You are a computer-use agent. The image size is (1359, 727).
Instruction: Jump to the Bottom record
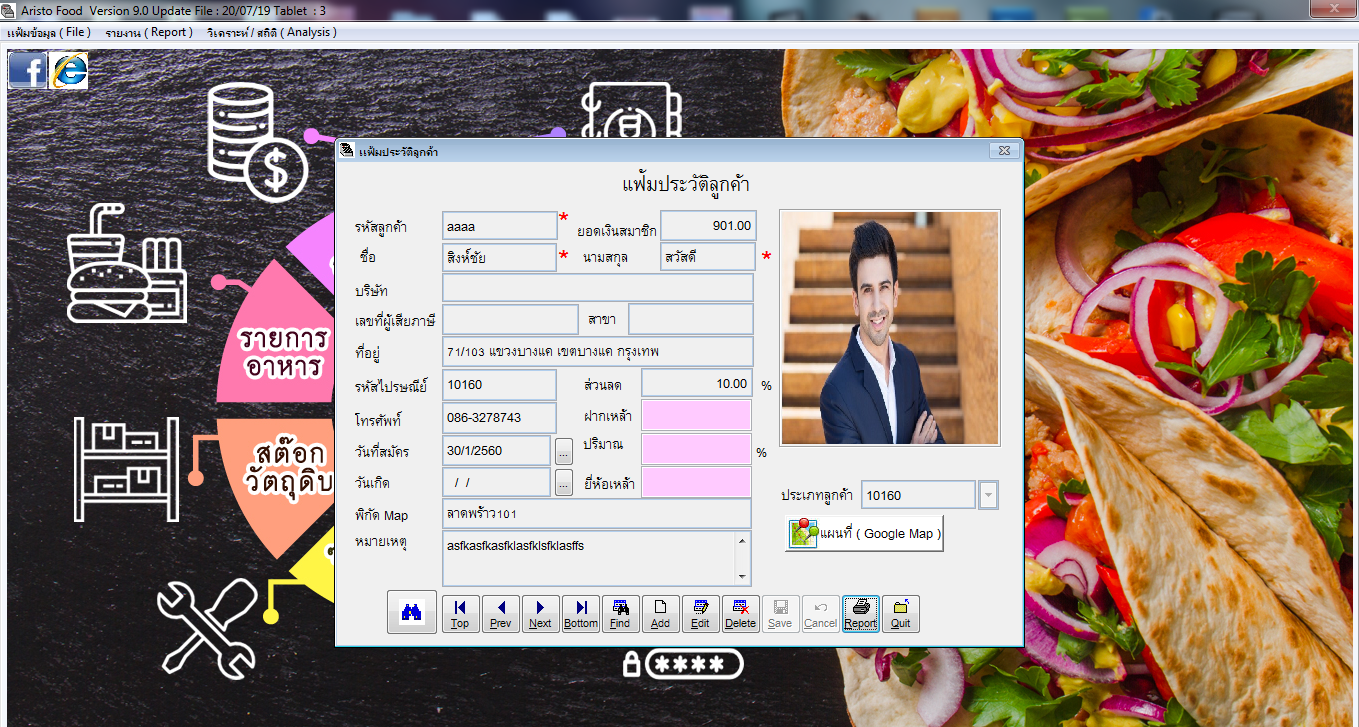click(580, 614)
